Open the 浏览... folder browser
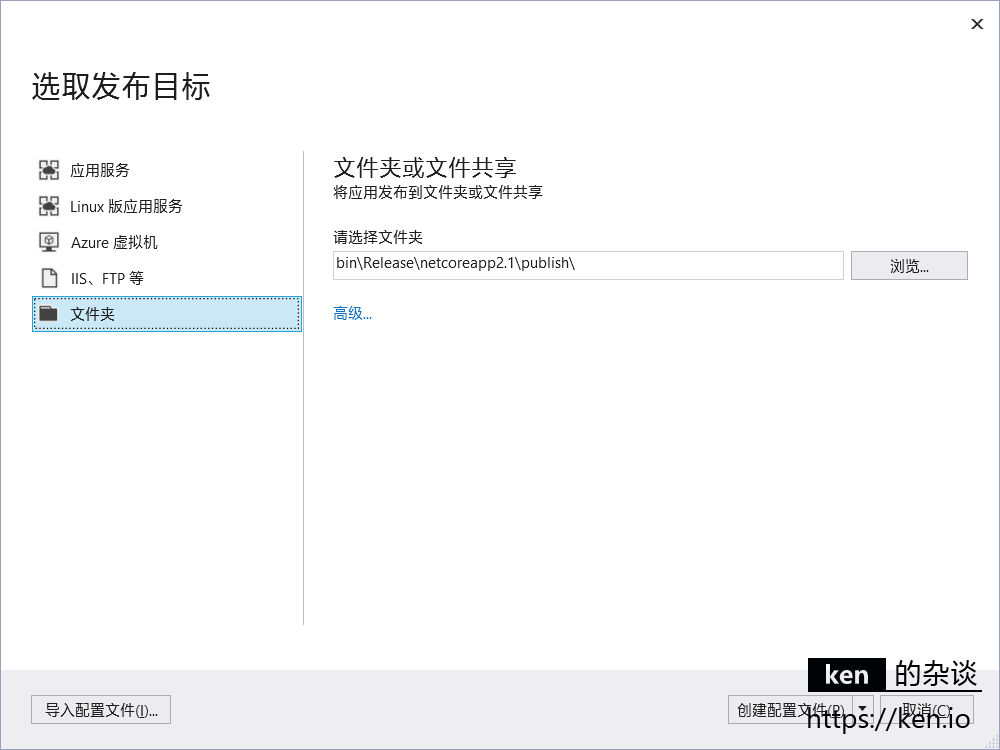Screen dimensions: 1000x750 909,265
